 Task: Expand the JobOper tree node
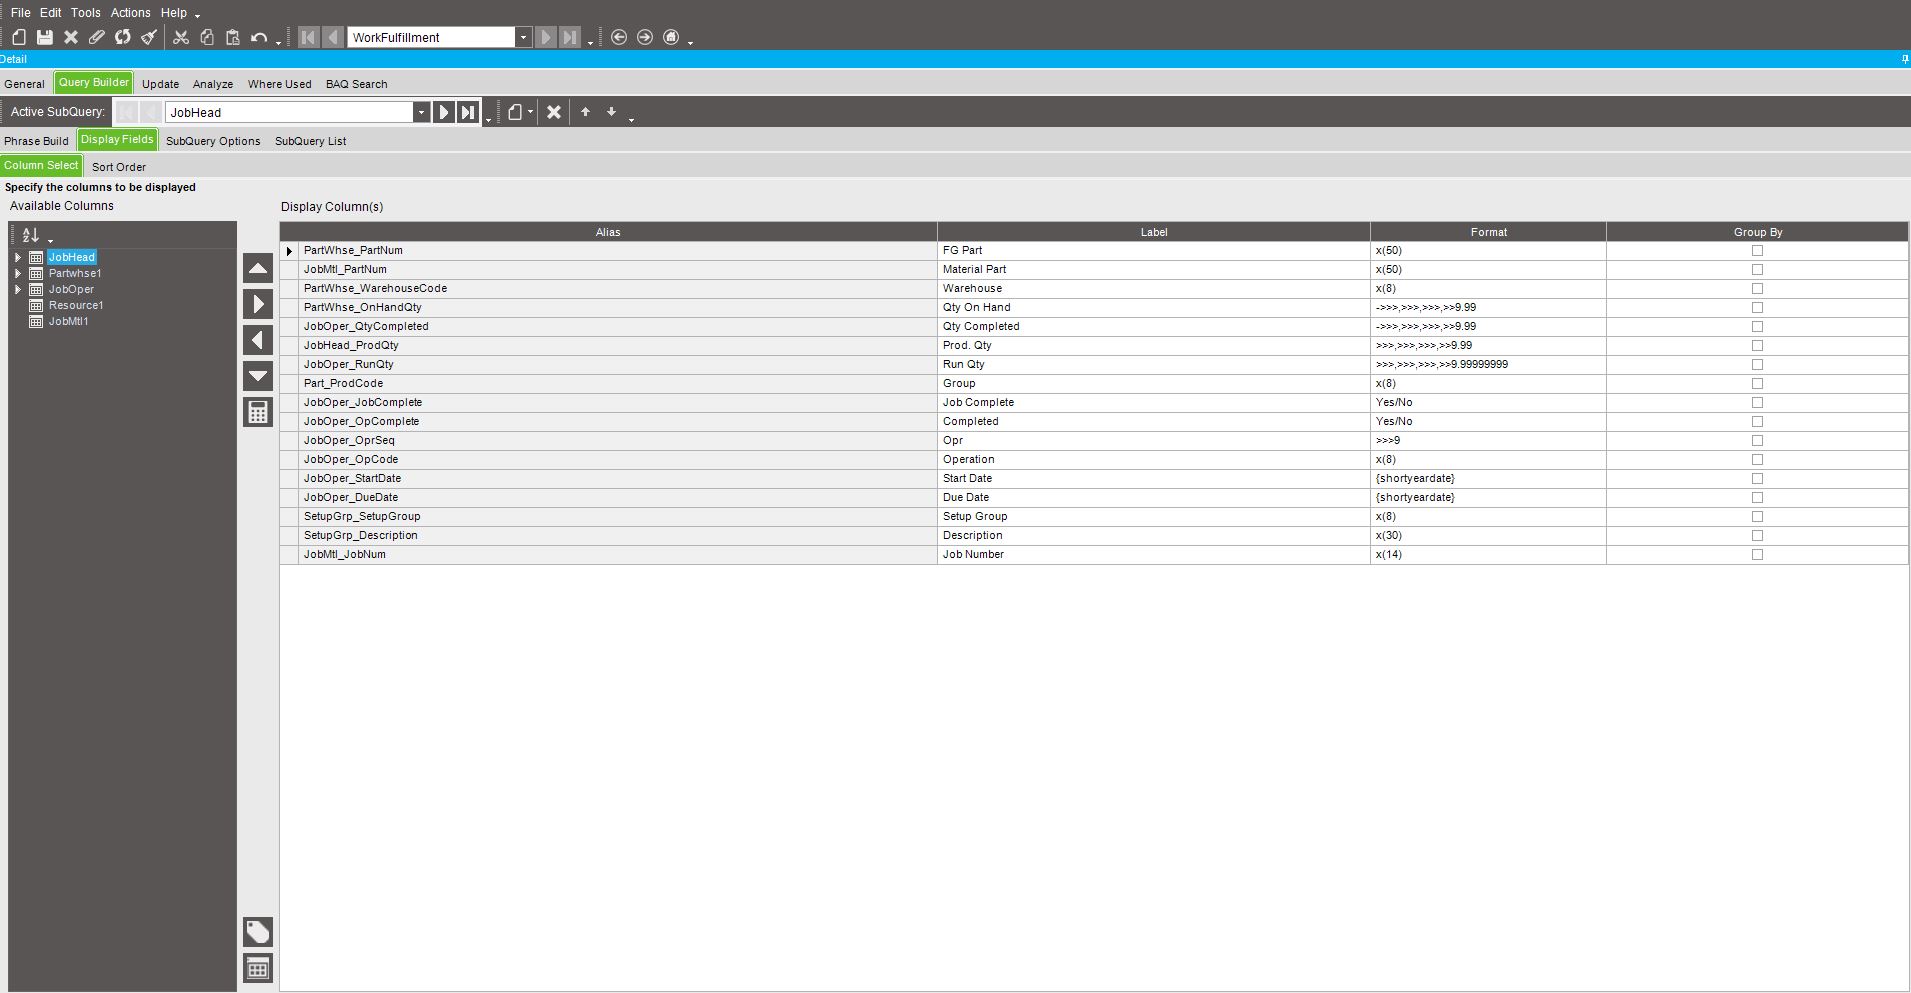(17, 289)
